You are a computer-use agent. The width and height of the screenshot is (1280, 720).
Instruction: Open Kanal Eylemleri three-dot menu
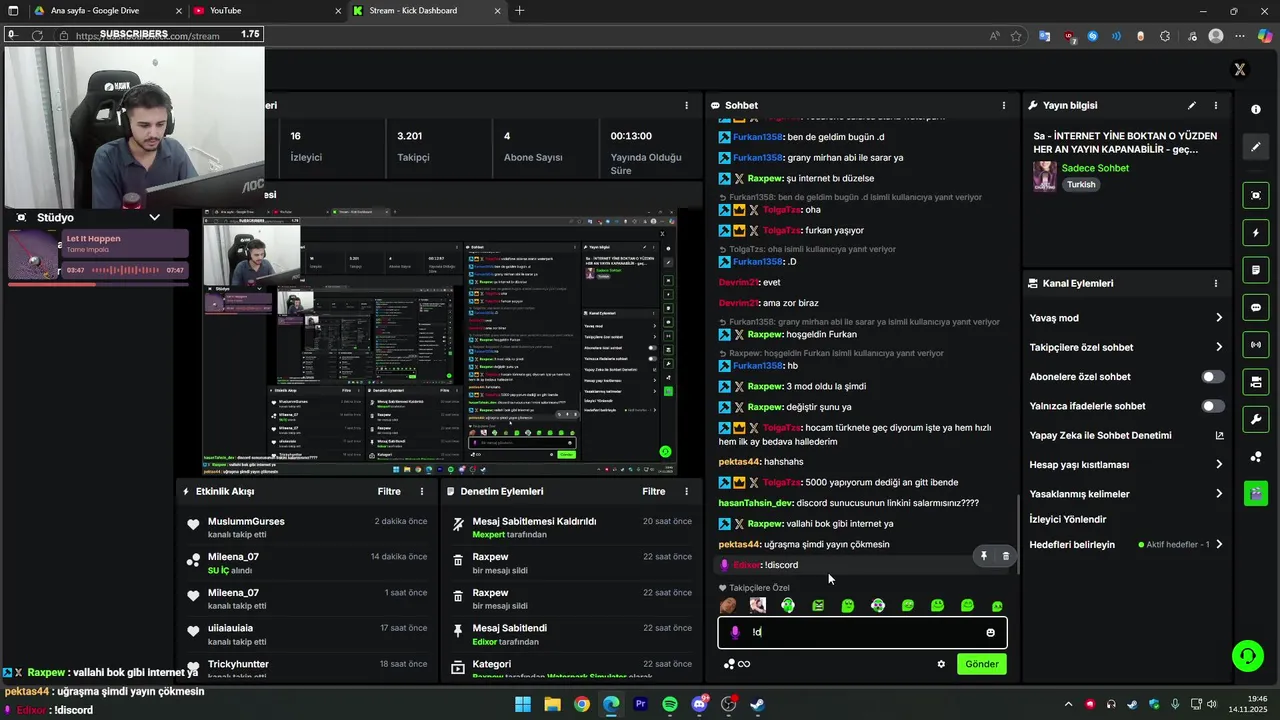(1216, 283)
